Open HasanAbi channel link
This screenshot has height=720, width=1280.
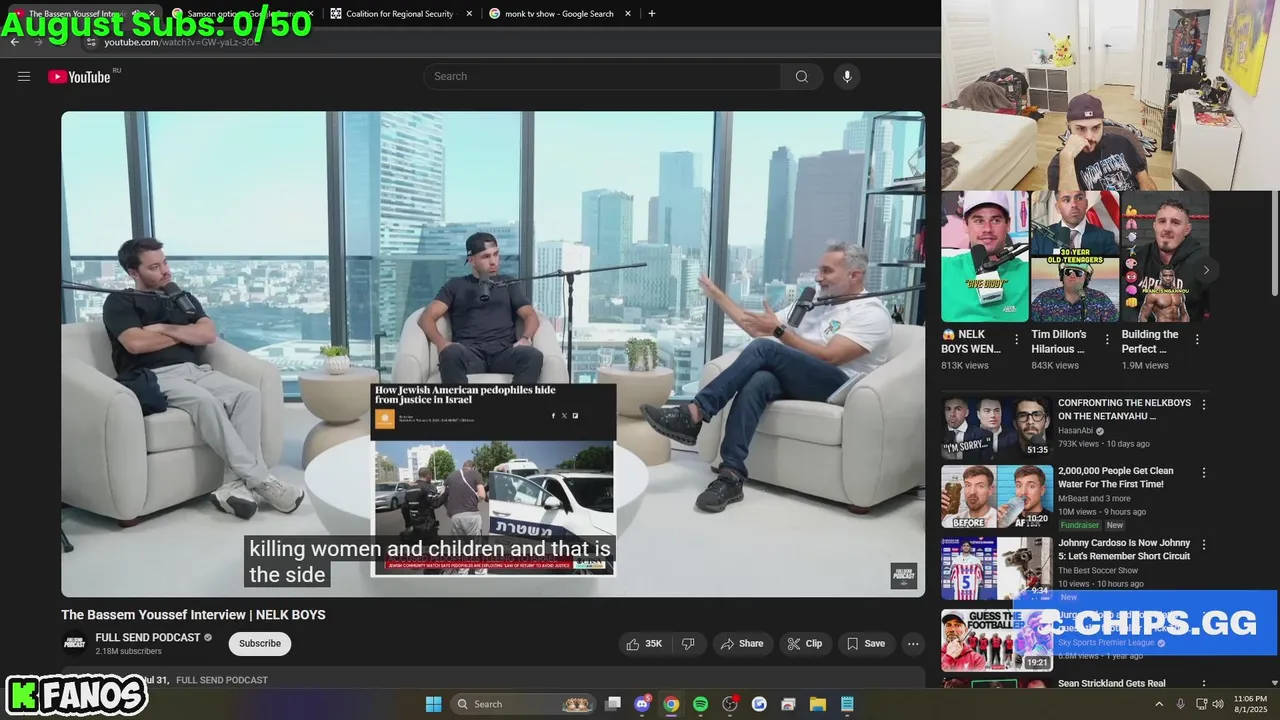point(1076,431)
